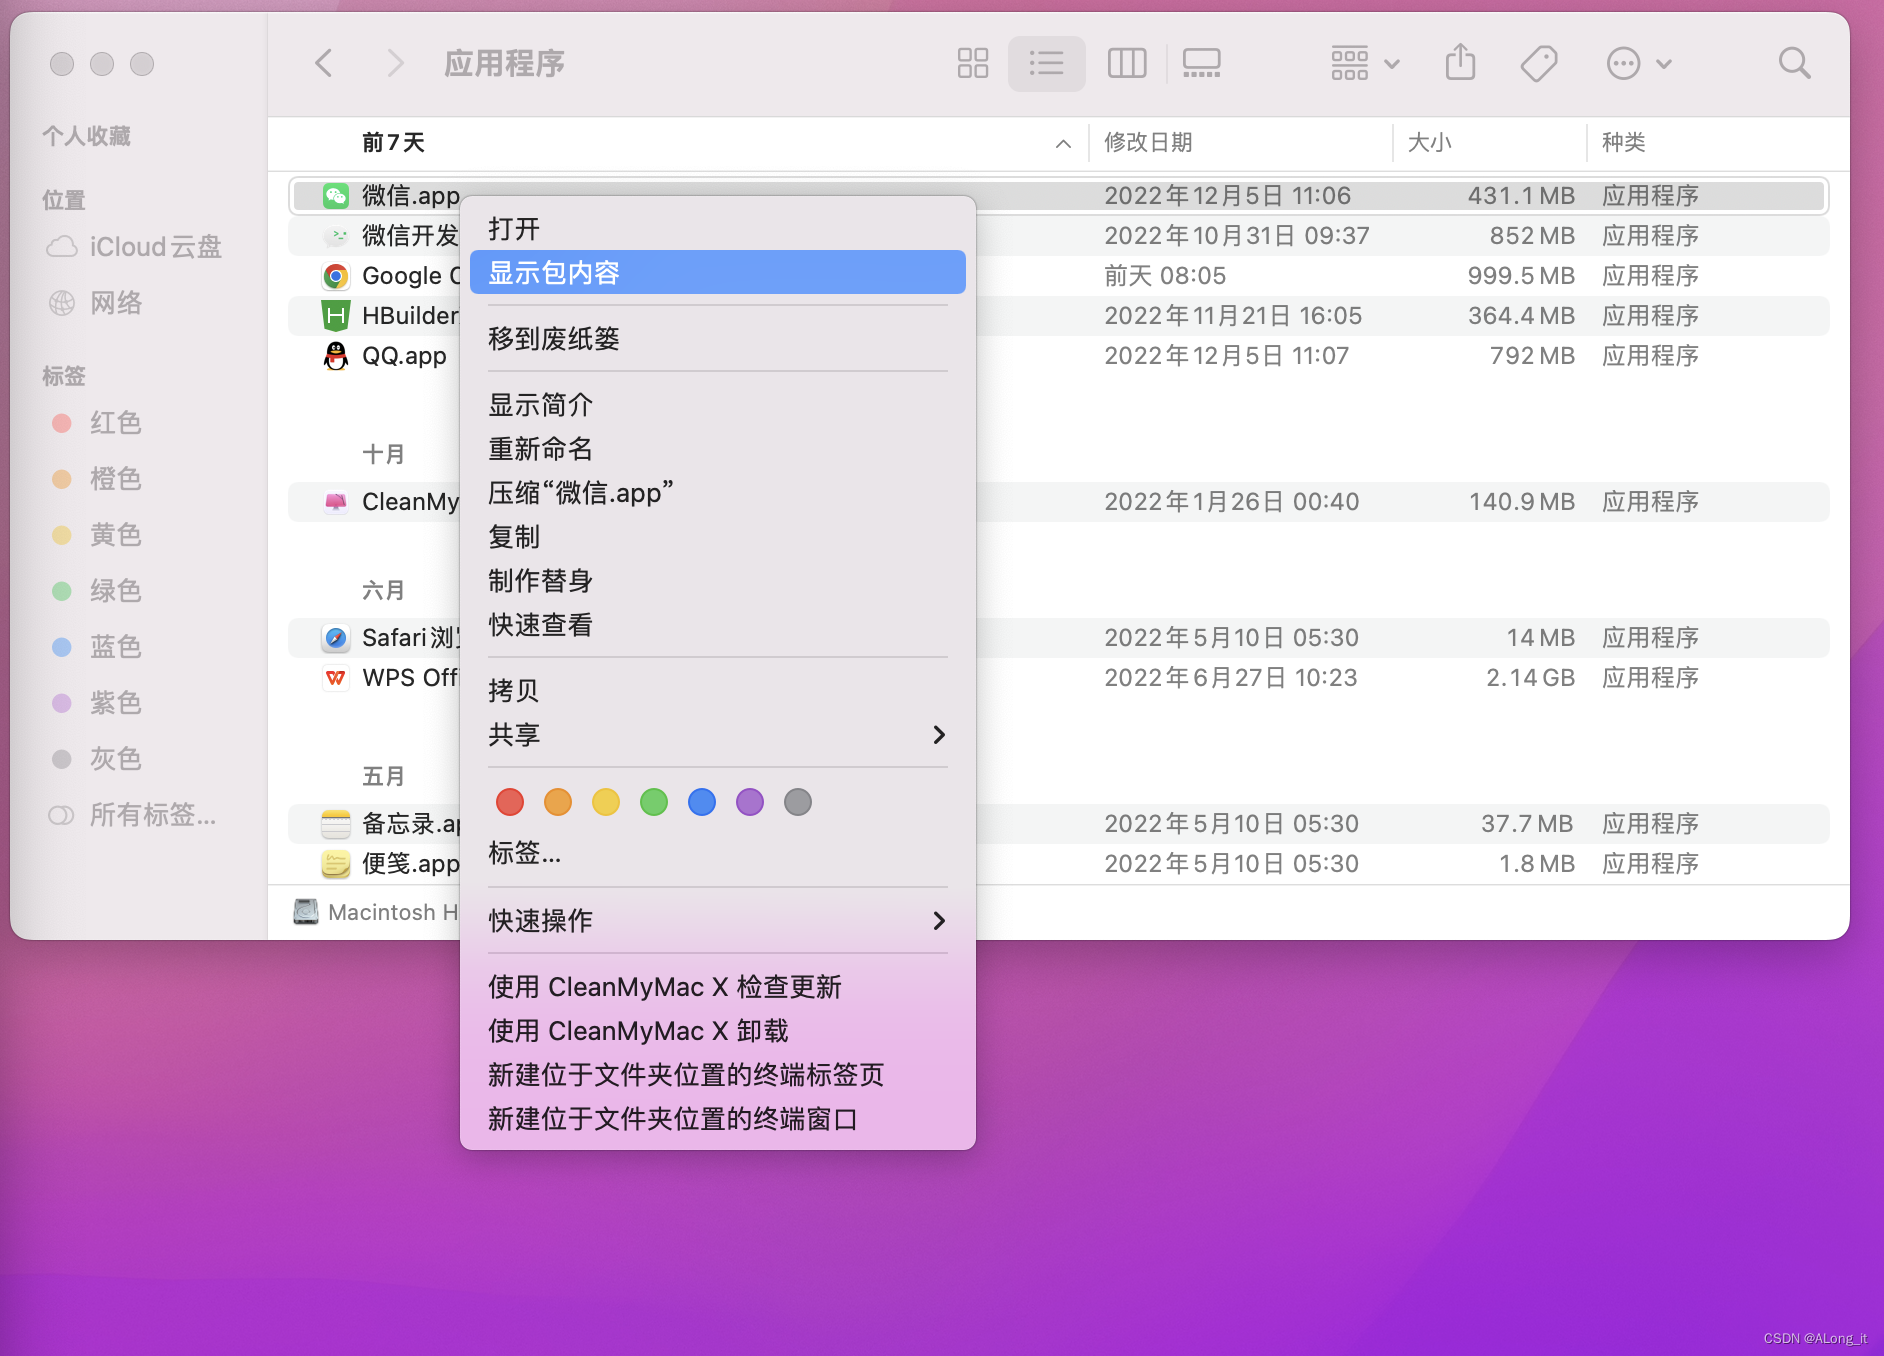The image size is (1884, 1356).
Task: Choose 重新命名 from context menu
Action: coord(717,449)
